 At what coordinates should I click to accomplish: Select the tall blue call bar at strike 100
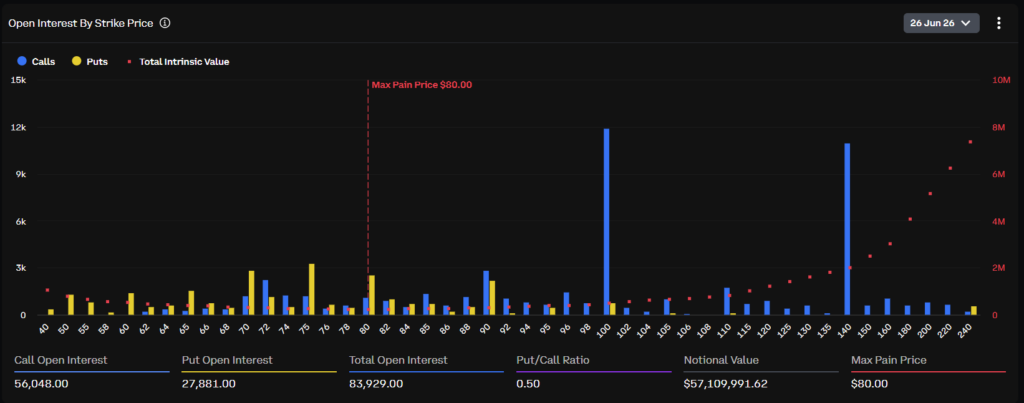click(x=606, y=222)
